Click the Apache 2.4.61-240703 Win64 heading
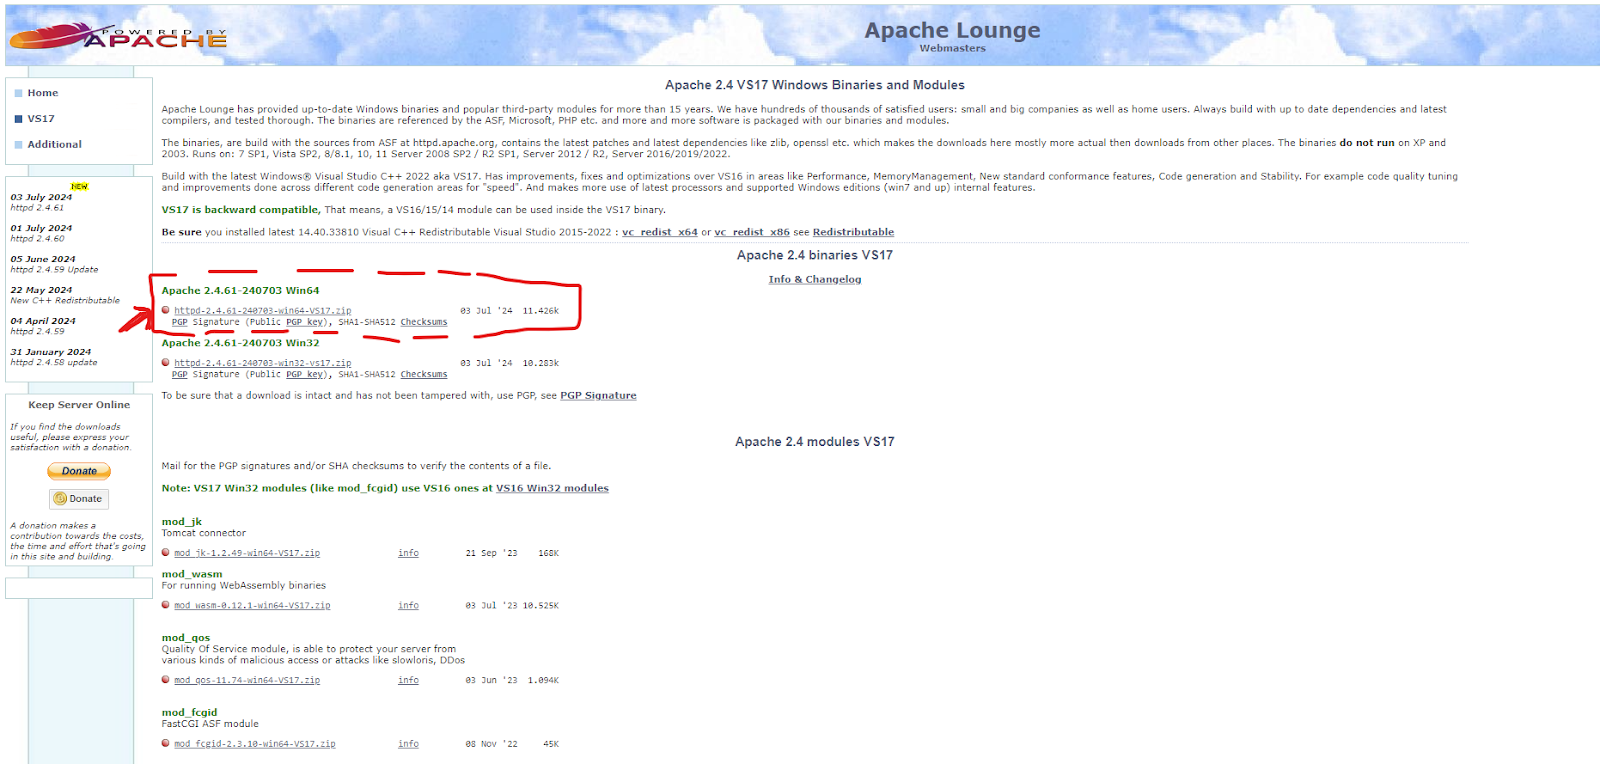 pos(241,291)
